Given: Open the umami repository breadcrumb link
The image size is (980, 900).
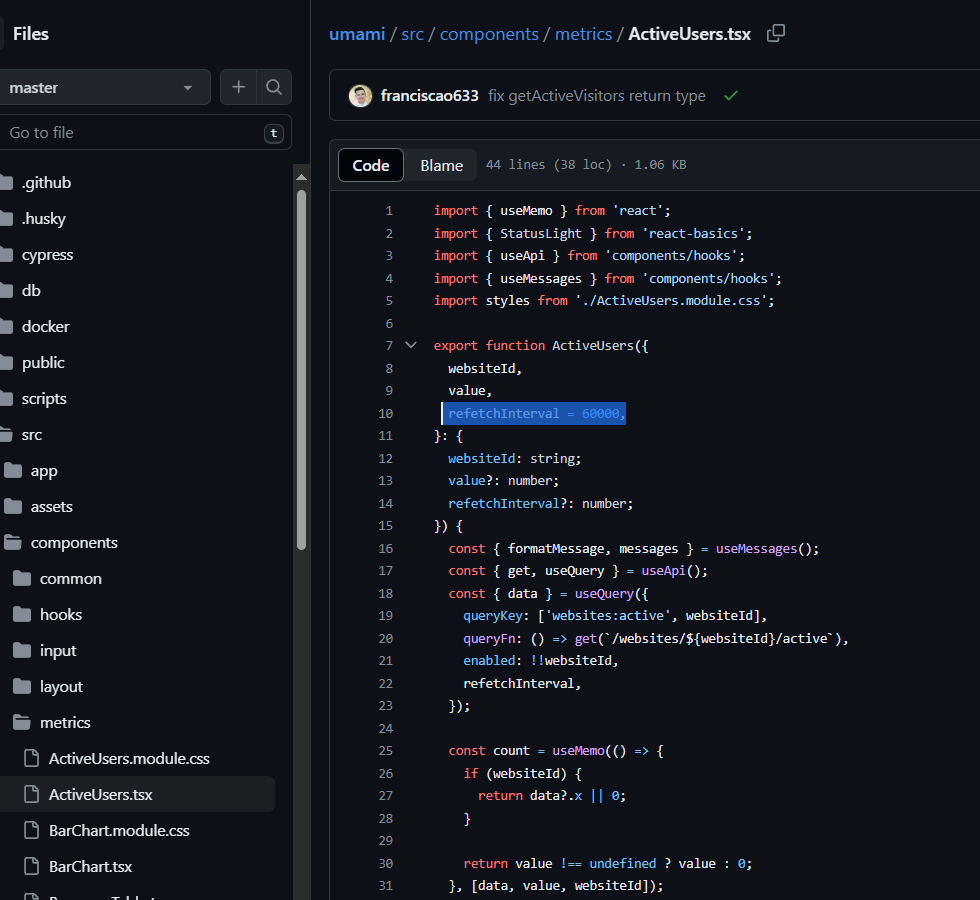Looking at the screenshot, I should [357, 34].
